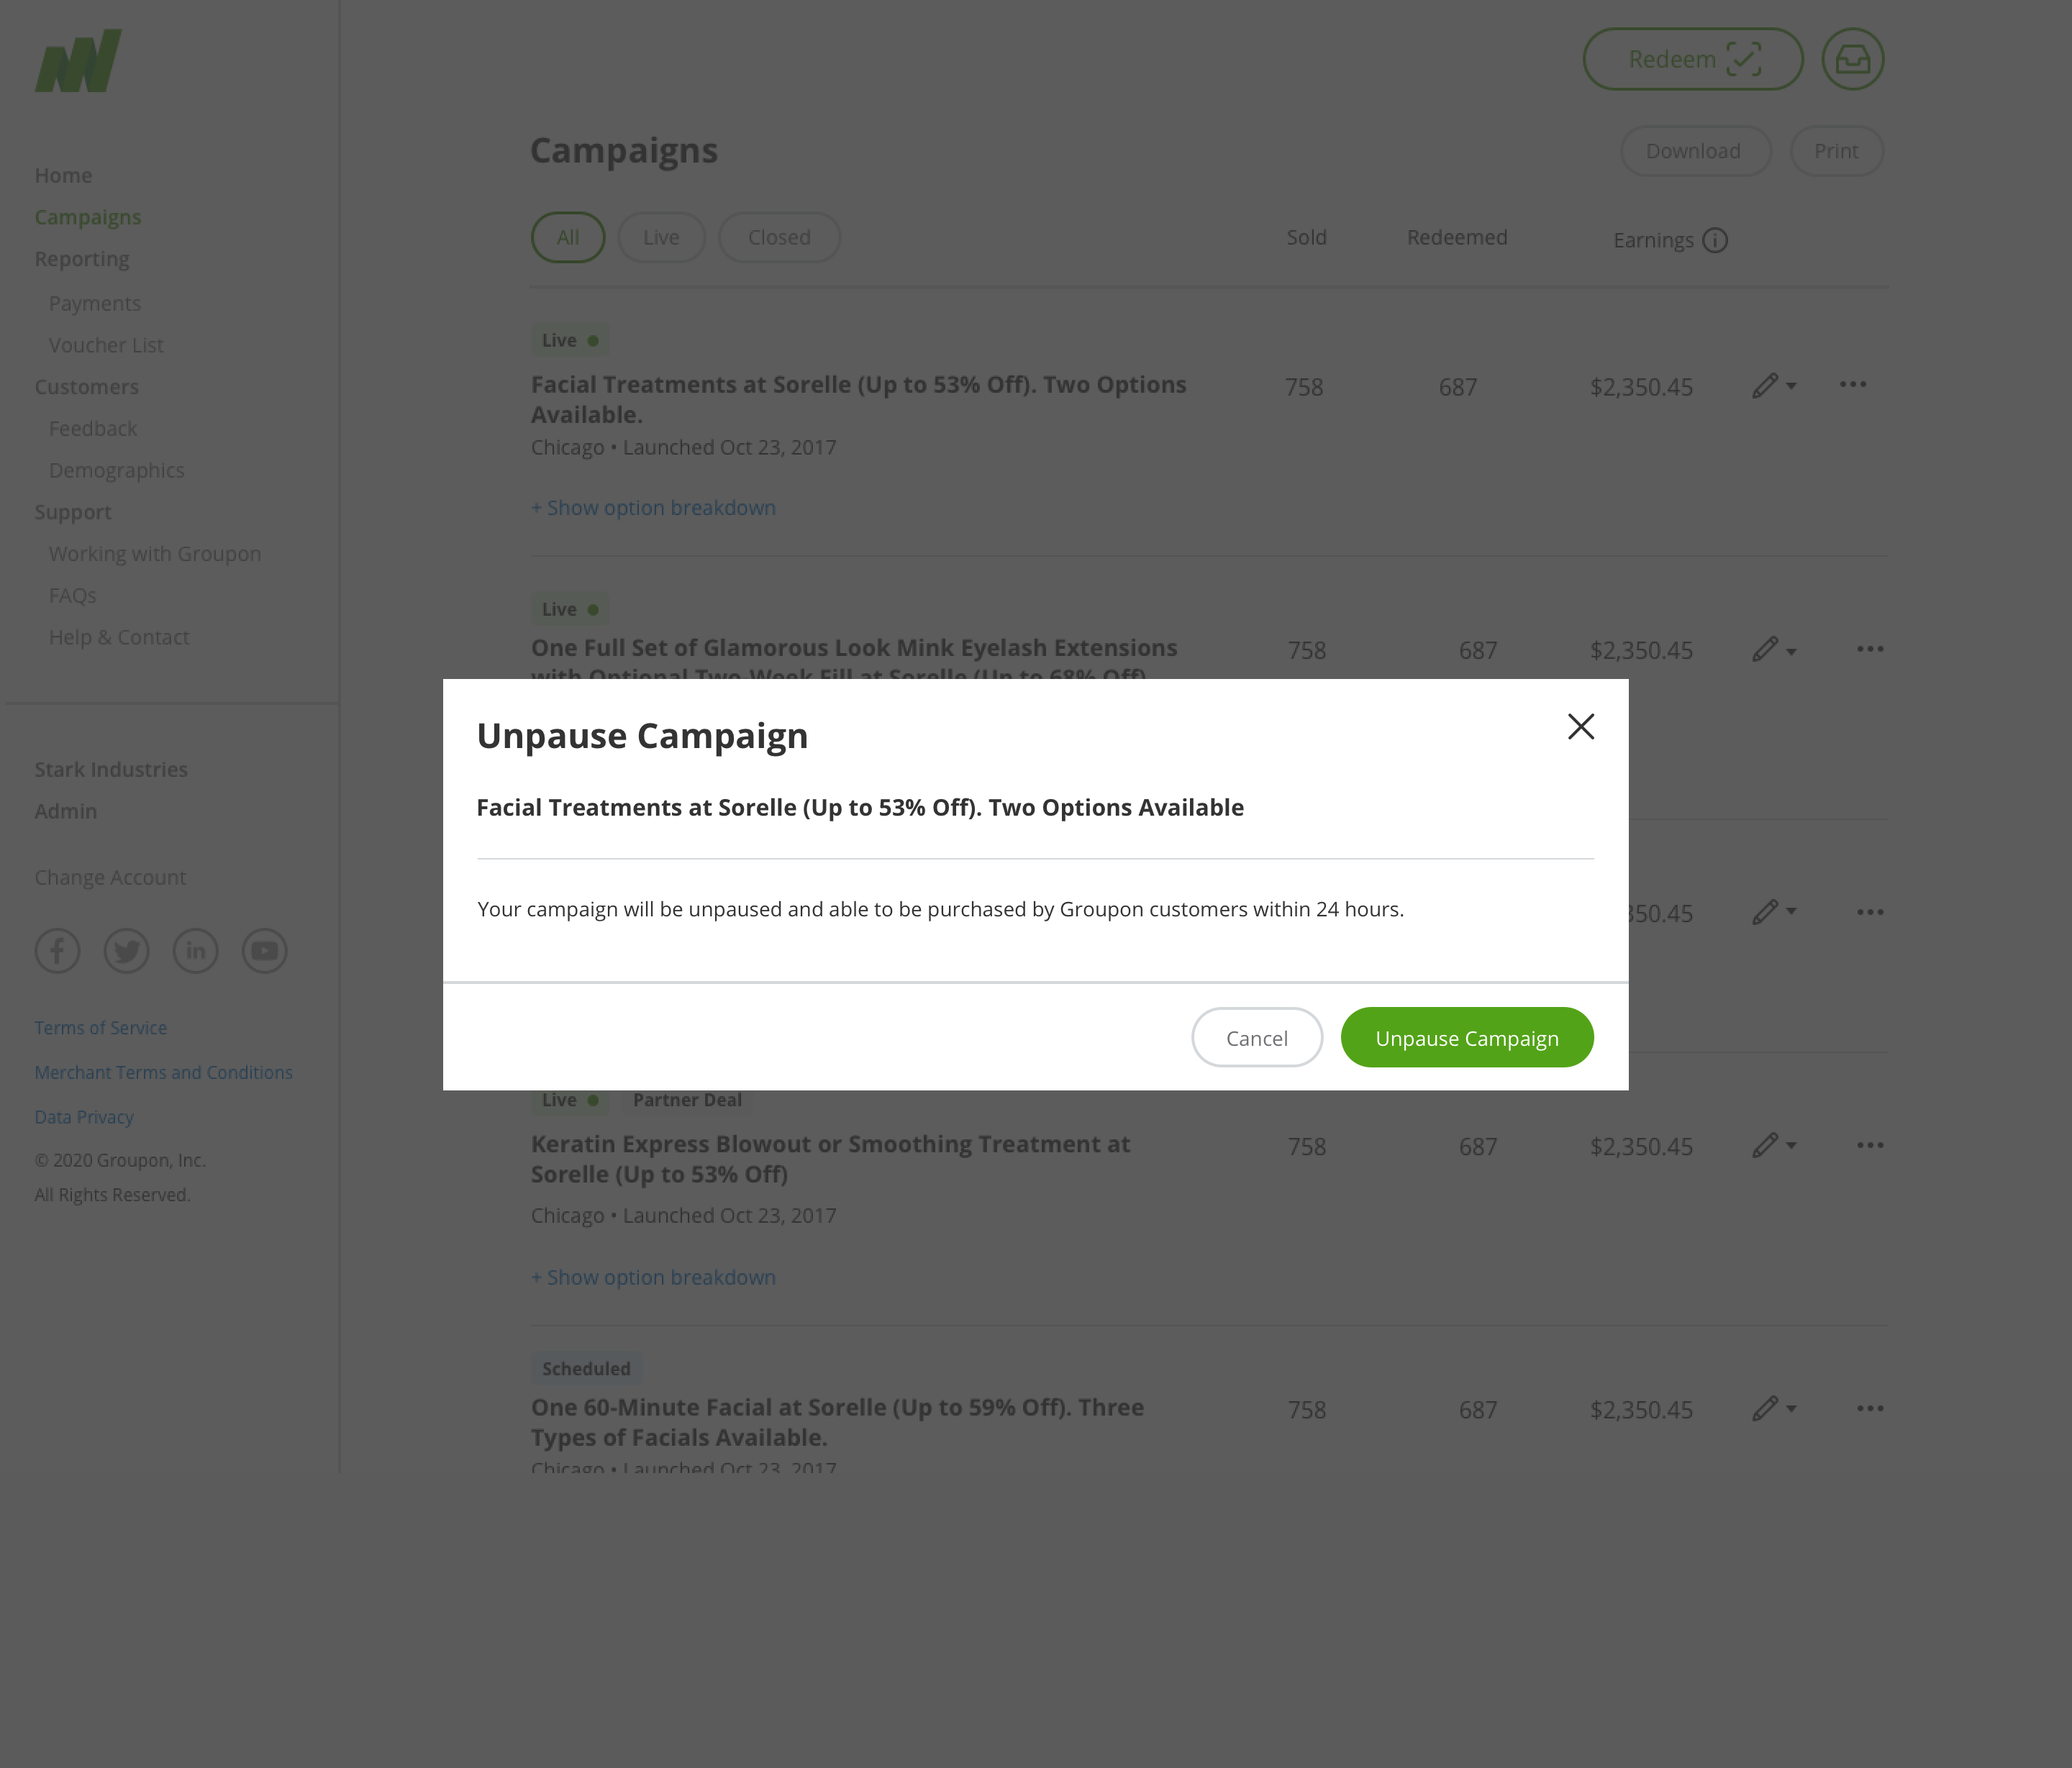Expand the option breakdown for Keratin Express Blowout
The height and width of the screenshot is (1768, 2072).
(x=653, y=1277)
